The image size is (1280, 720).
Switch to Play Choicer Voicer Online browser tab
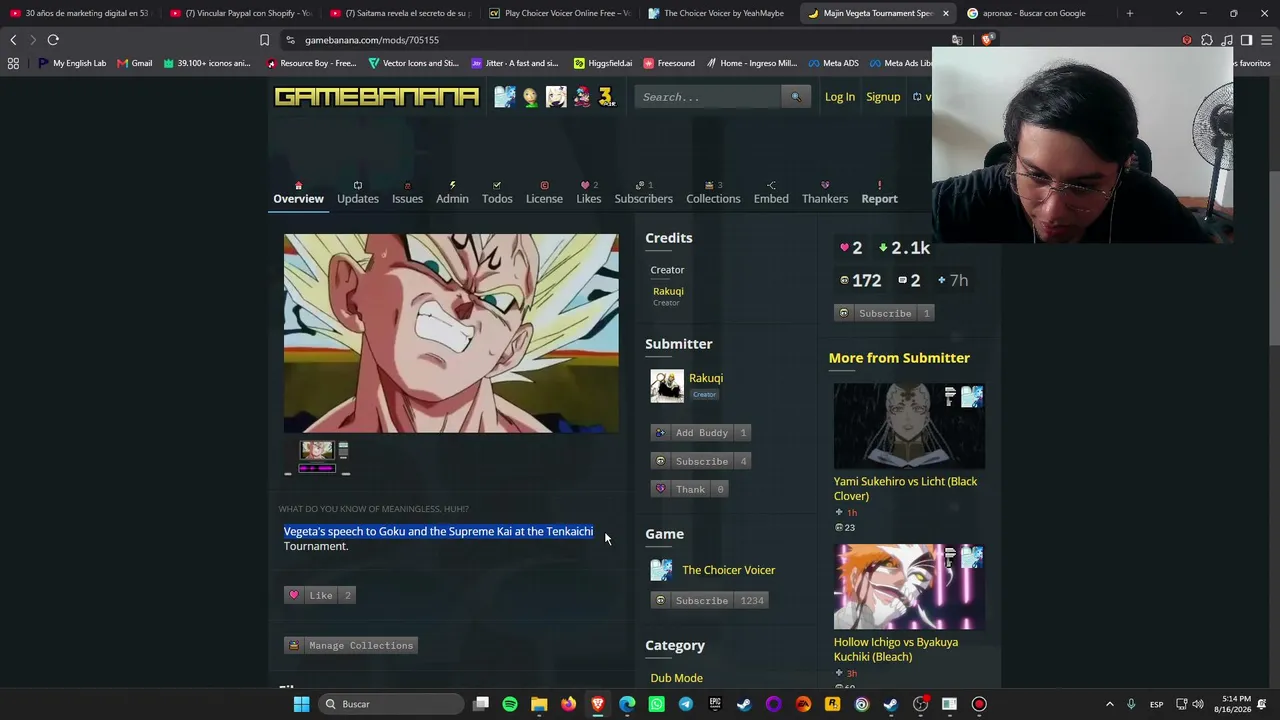559,13
